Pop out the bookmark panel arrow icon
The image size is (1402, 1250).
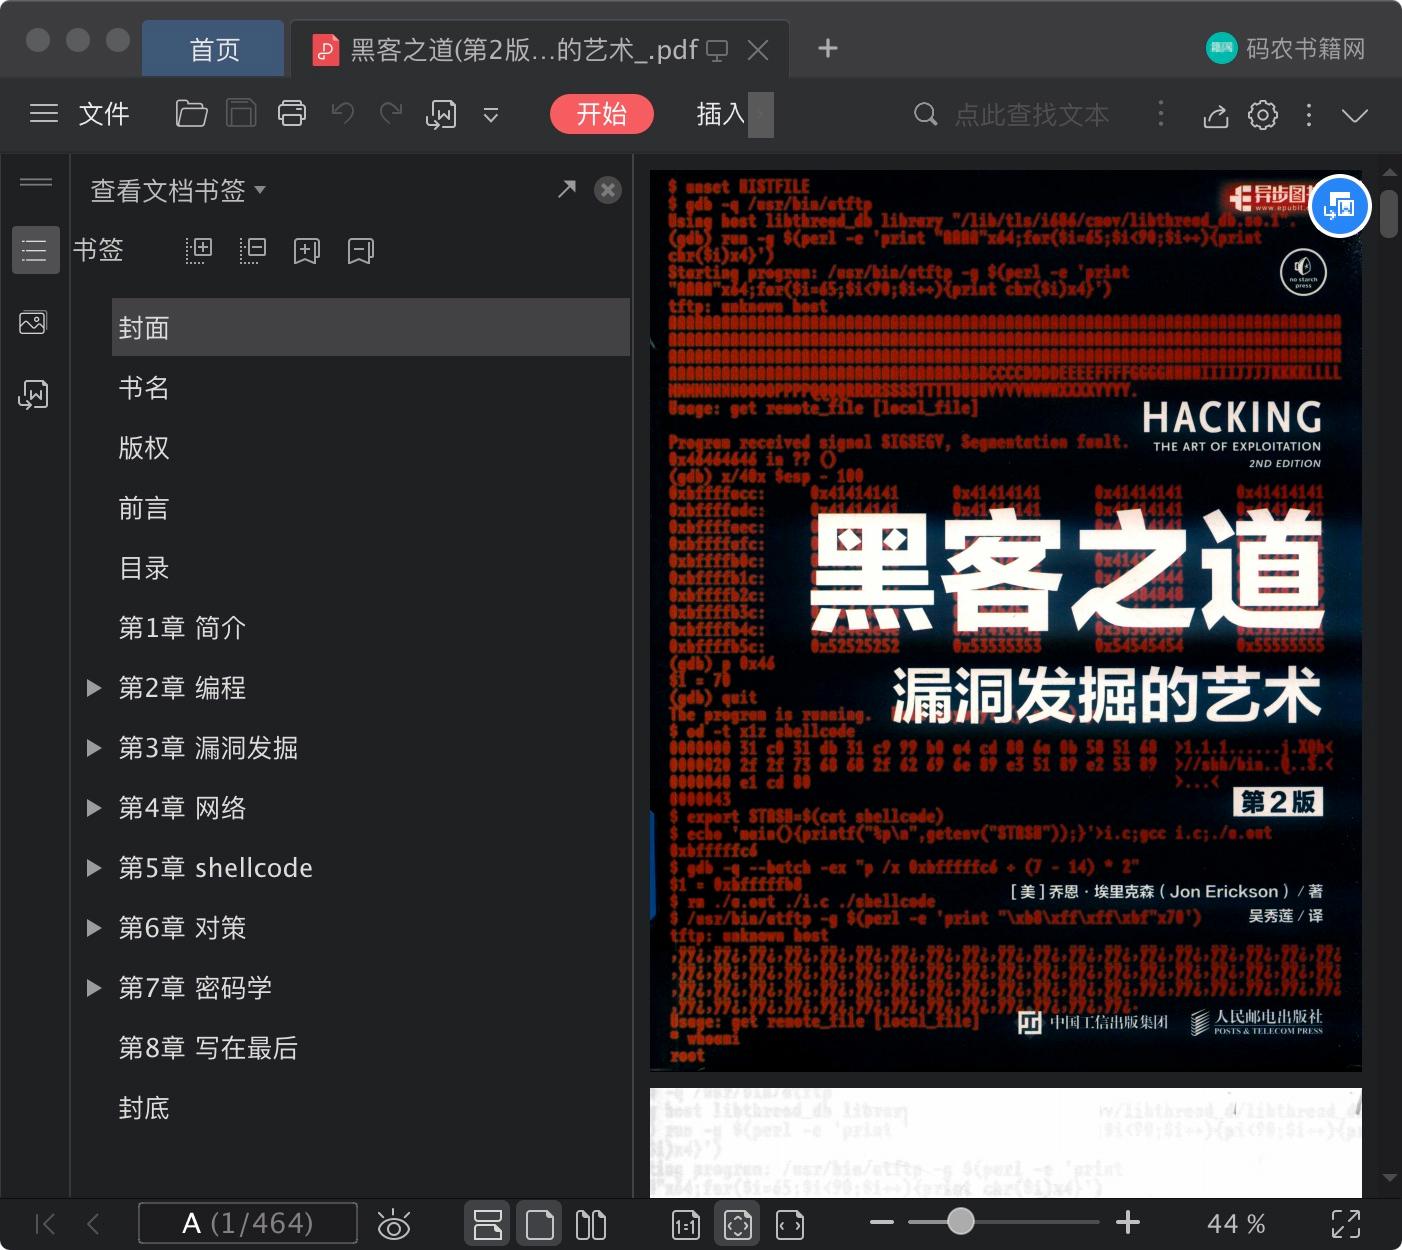click(567, 189)
